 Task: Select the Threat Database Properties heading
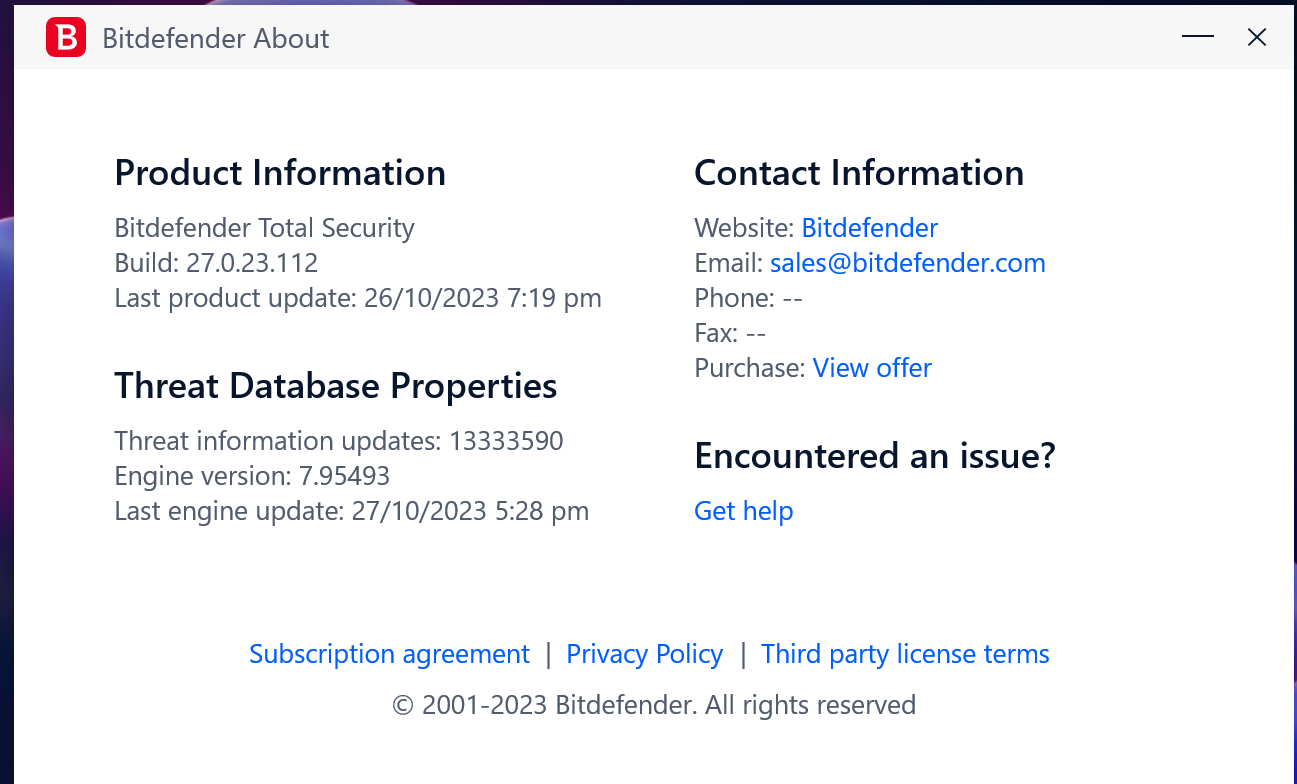(335, 386)
